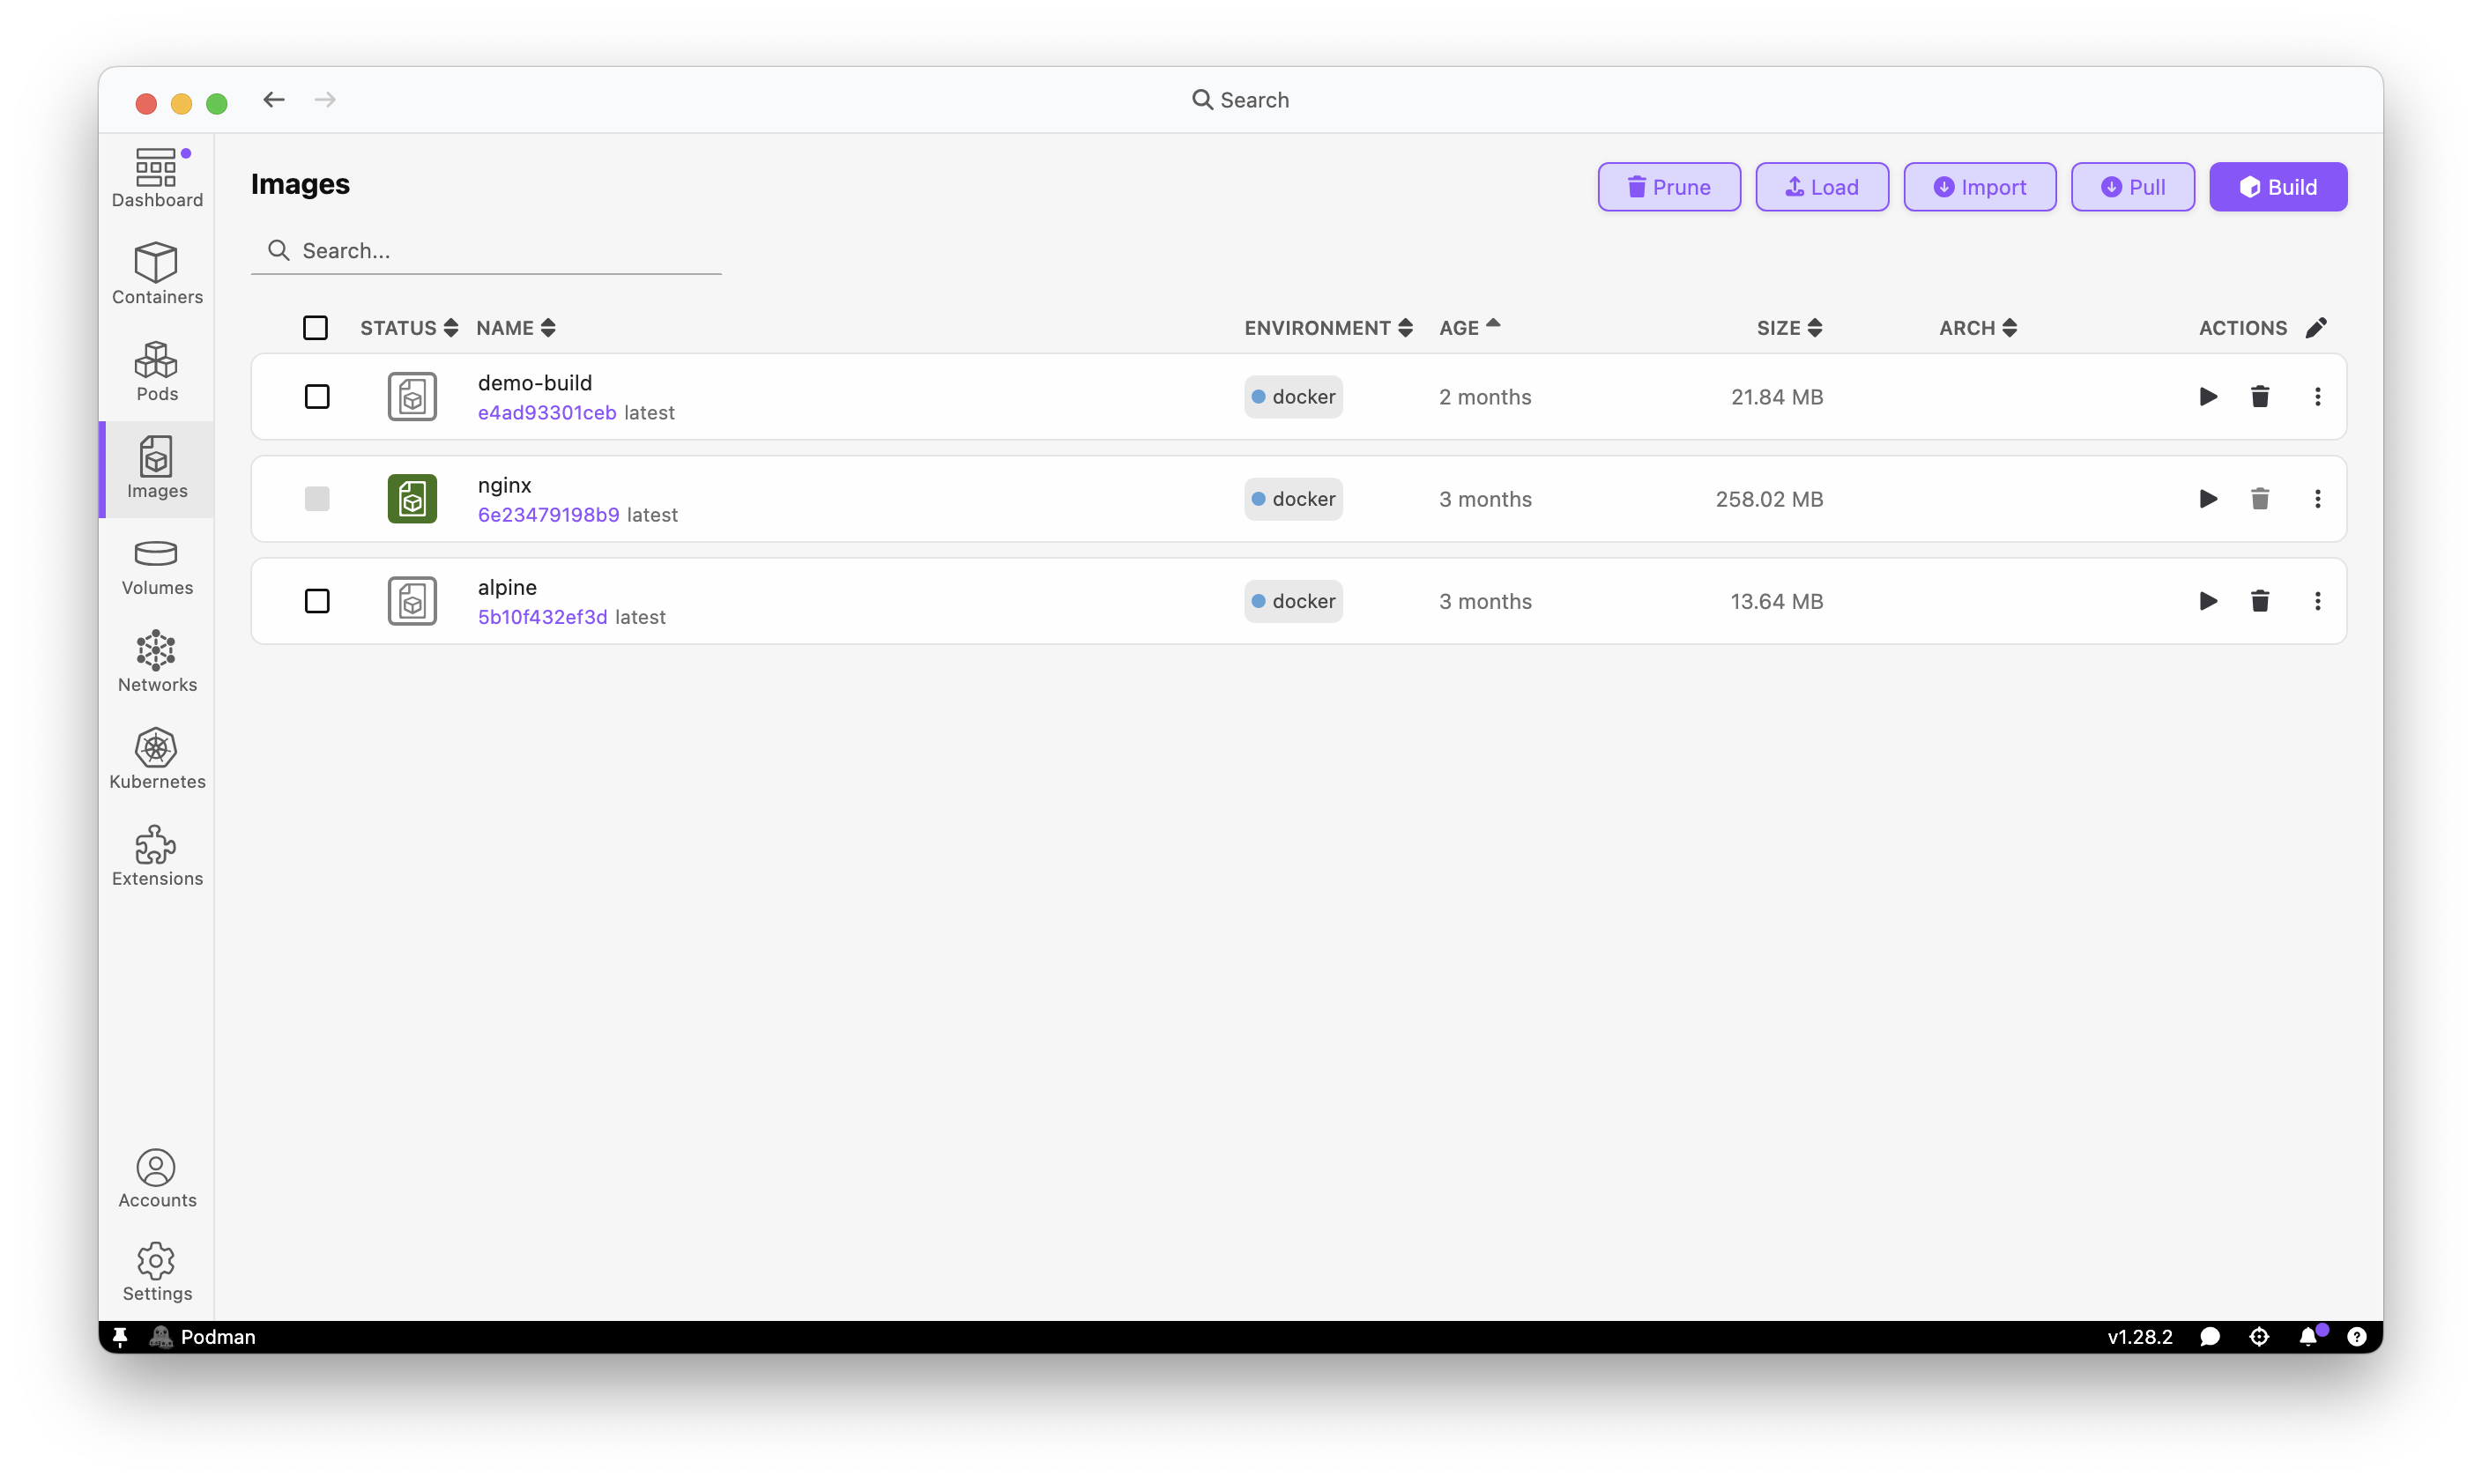Click the edit columns pencil icon
Image resolution: width=2482 pixels, height=1484 pixels.
[x=2316, y=328]
